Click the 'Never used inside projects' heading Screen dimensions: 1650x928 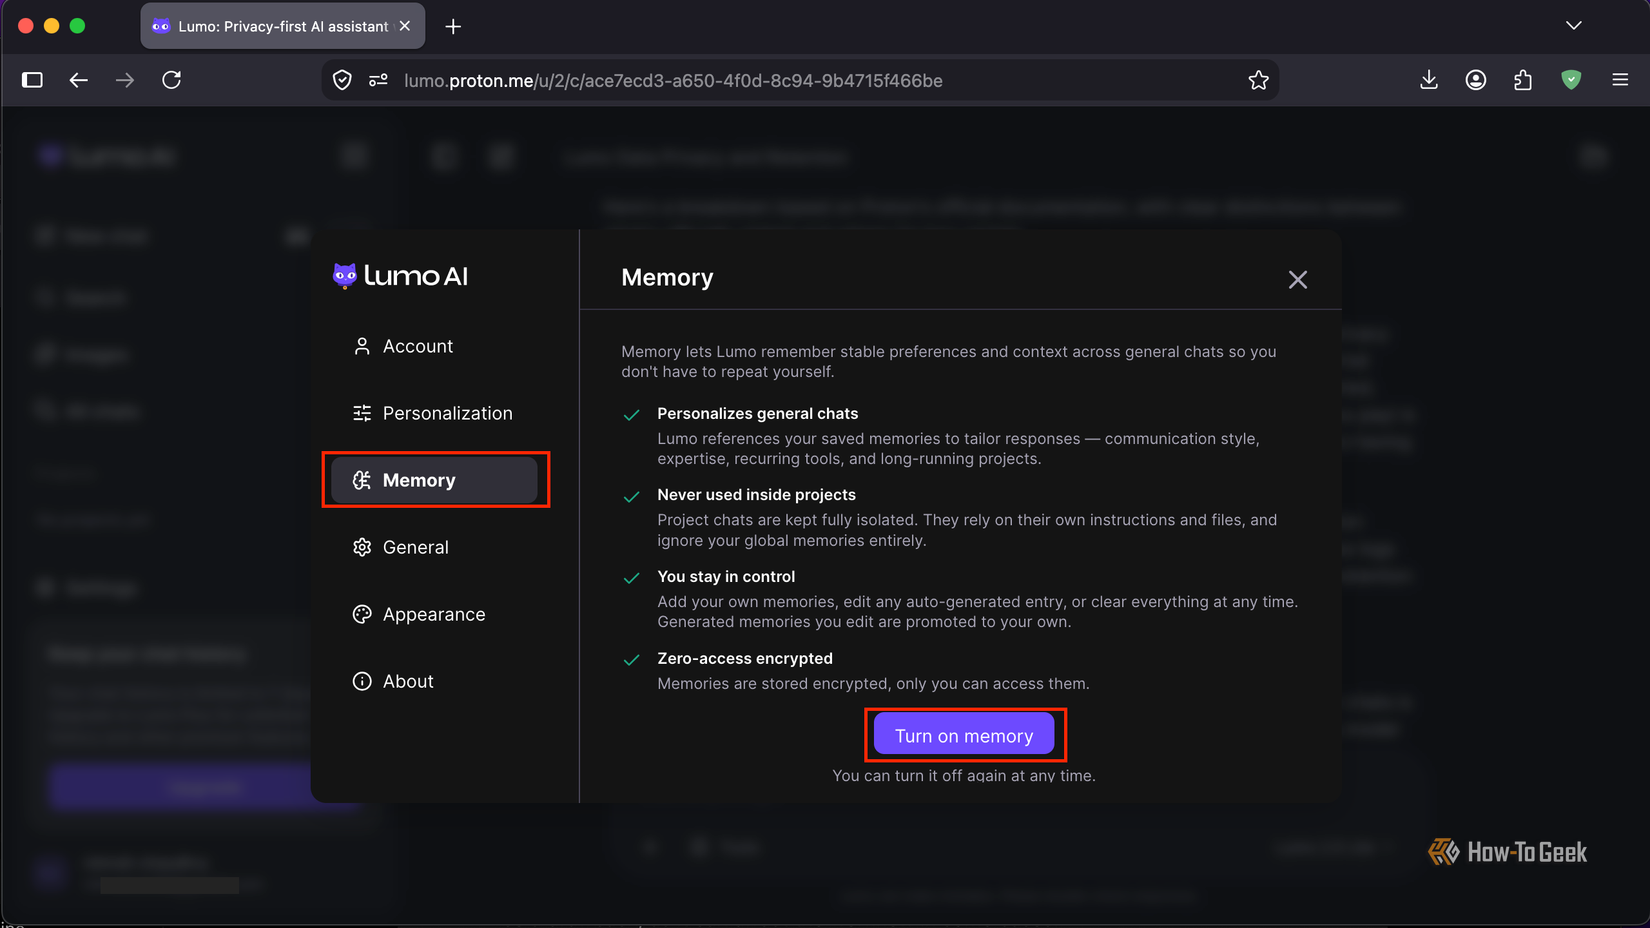[x=756, y=495]
